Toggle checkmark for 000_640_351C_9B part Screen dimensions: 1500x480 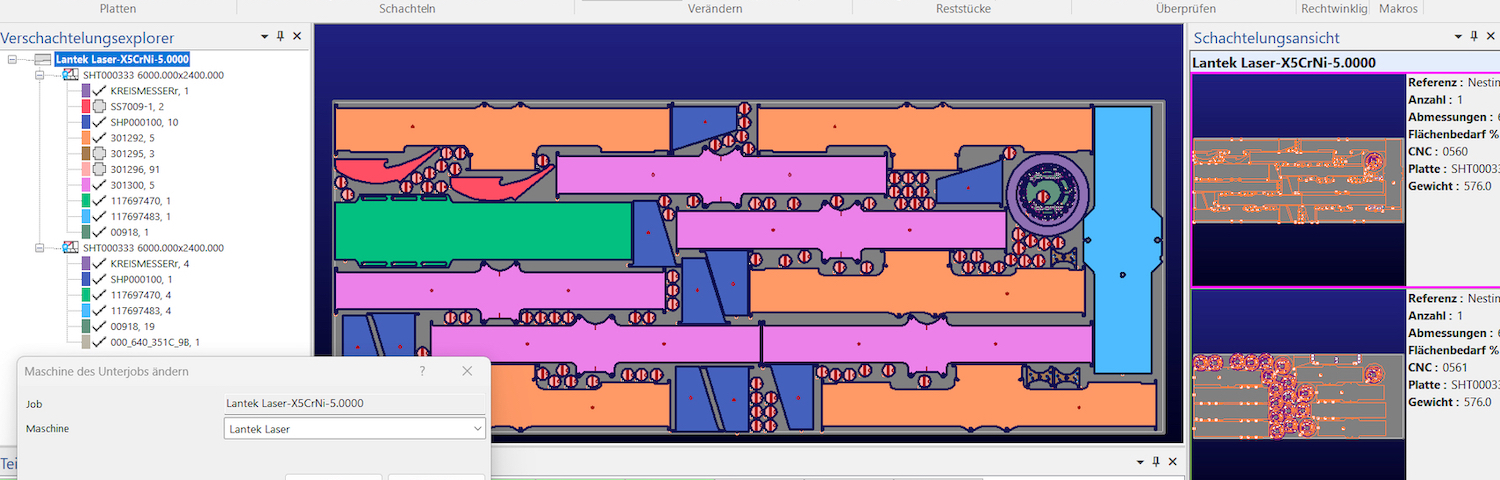pyautogui.click(x=99, y=342)
